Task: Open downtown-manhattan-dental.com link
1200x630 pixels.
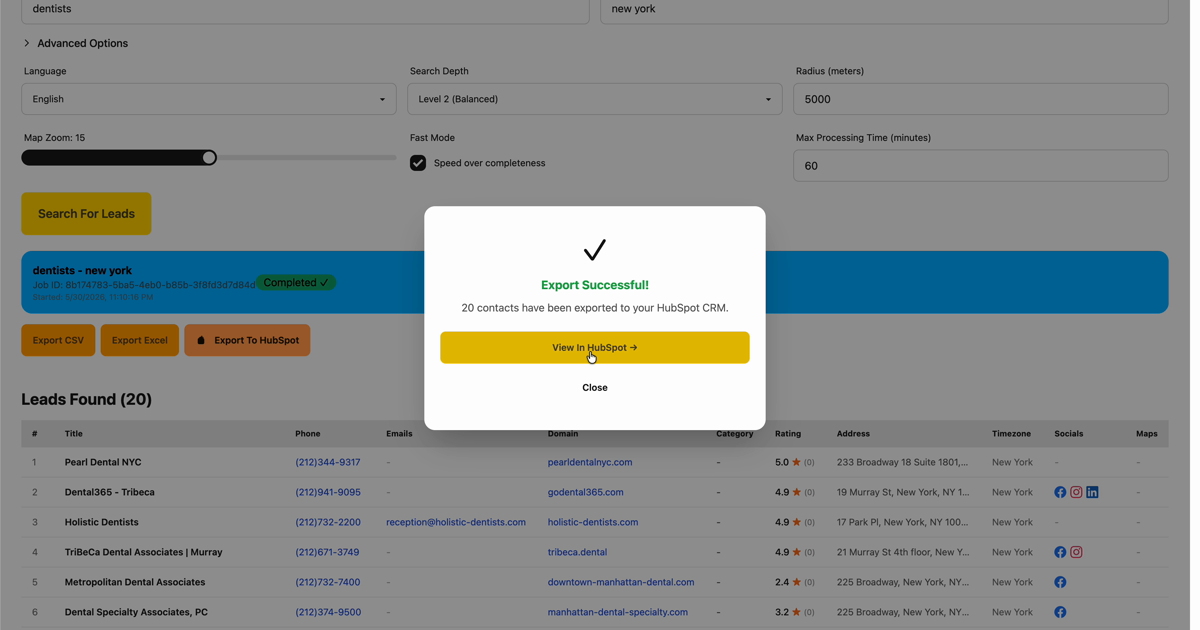Action: [x=621, y=582]
